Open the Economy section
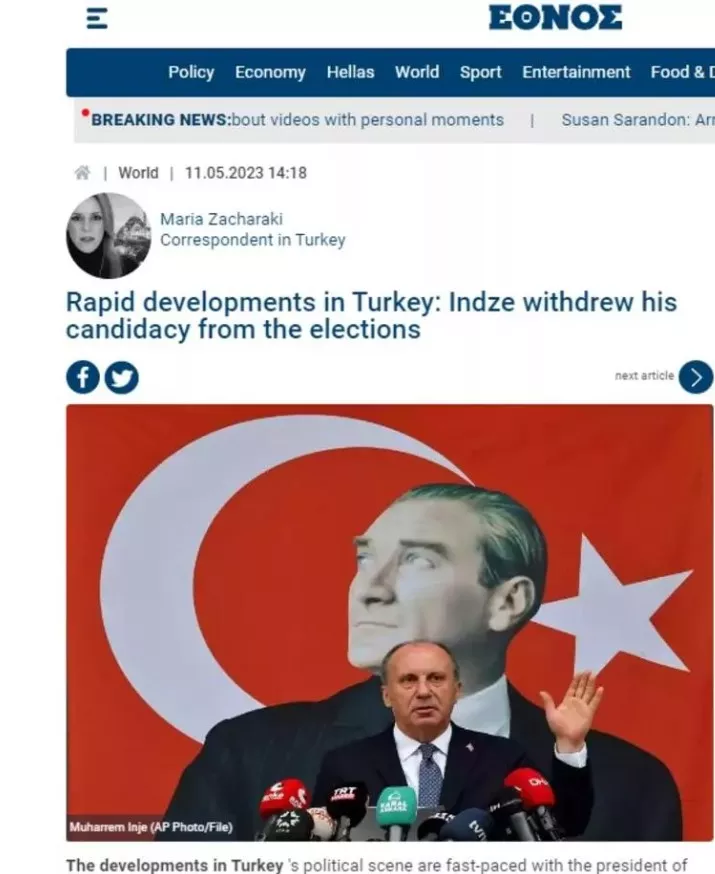The image size is (715, 874). coord(270,72)
